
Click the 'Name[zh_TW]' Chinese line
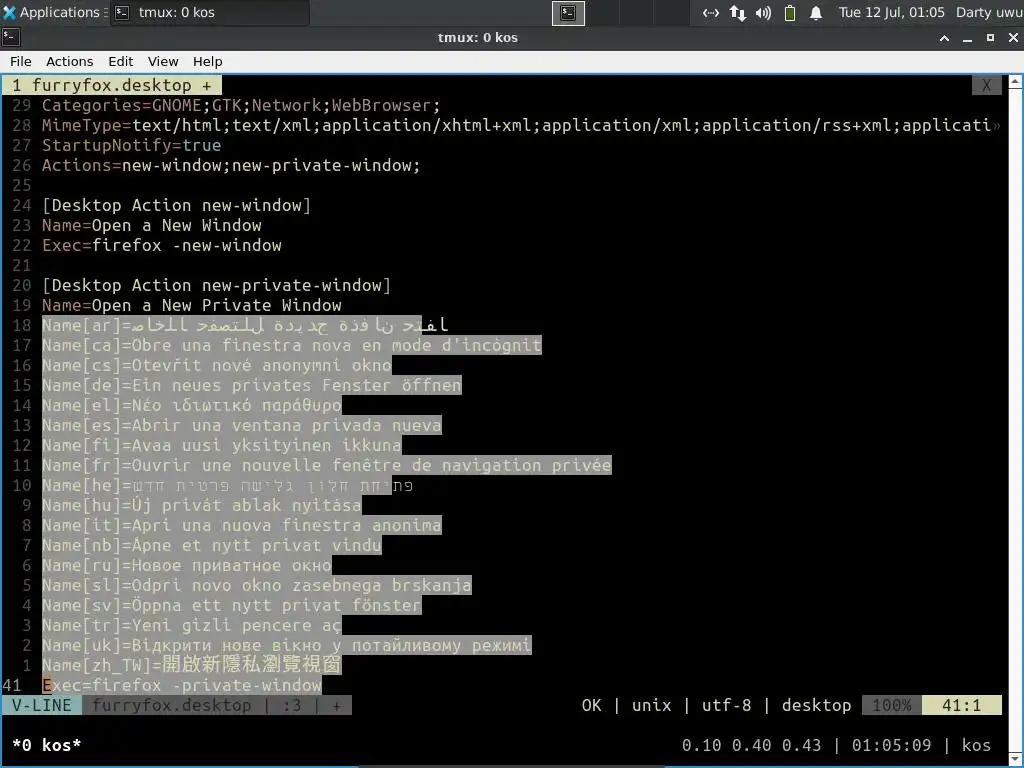coord(191,665)
